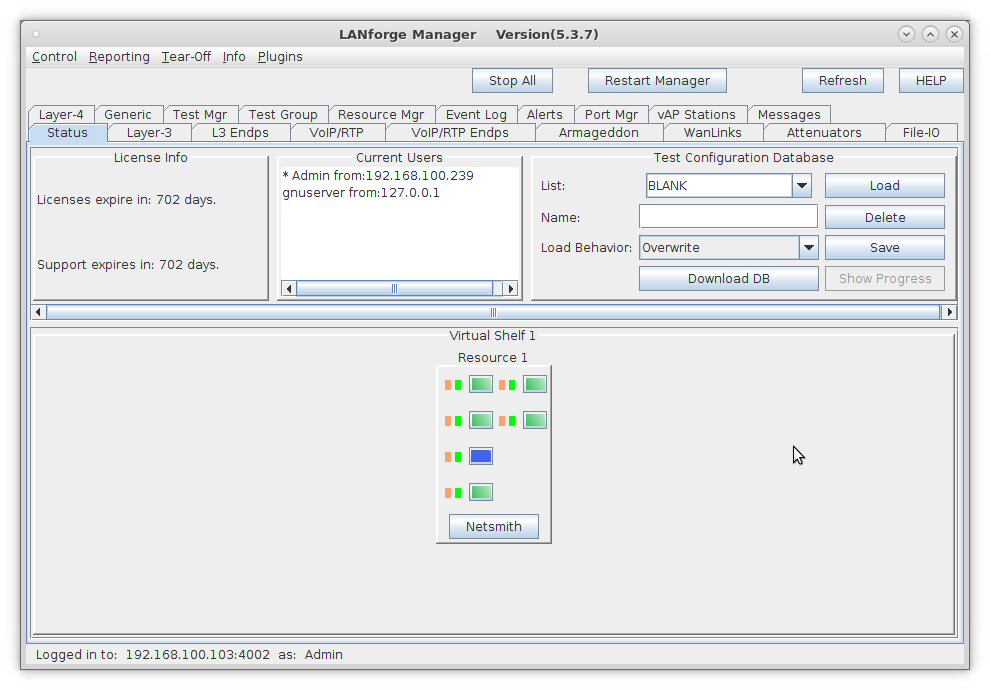Switch to the Port Mgr tab
The height and width of the screenshot is (690, 990).
611,114
